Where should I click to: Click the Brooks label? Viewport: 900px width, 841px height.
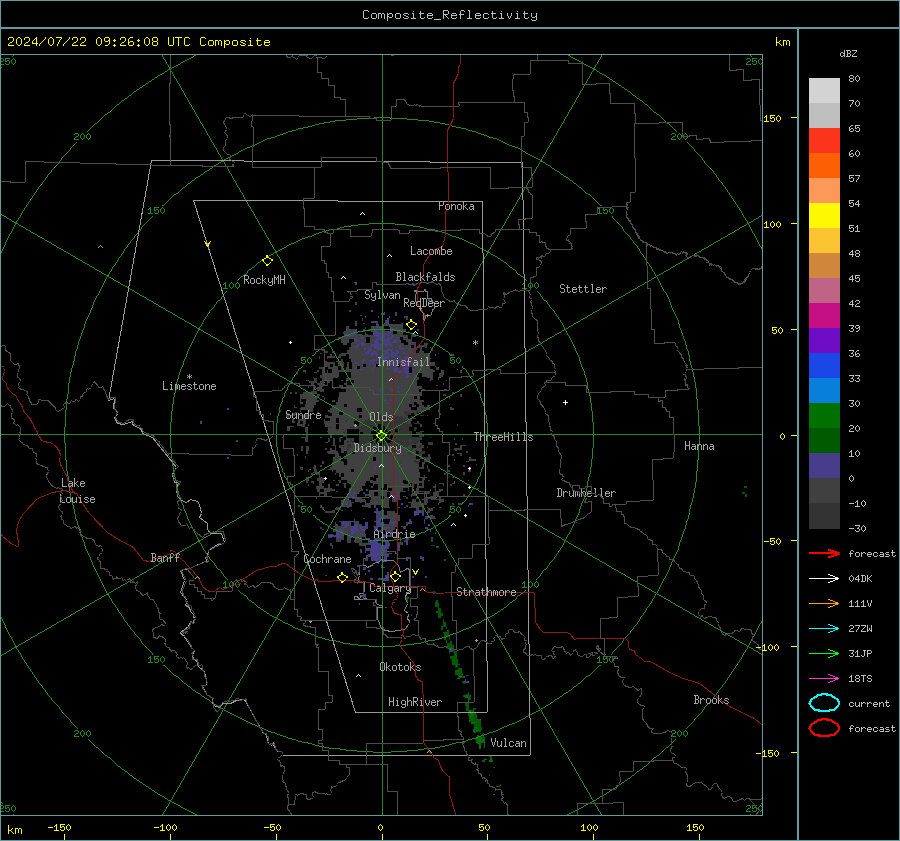coord(711,700)
